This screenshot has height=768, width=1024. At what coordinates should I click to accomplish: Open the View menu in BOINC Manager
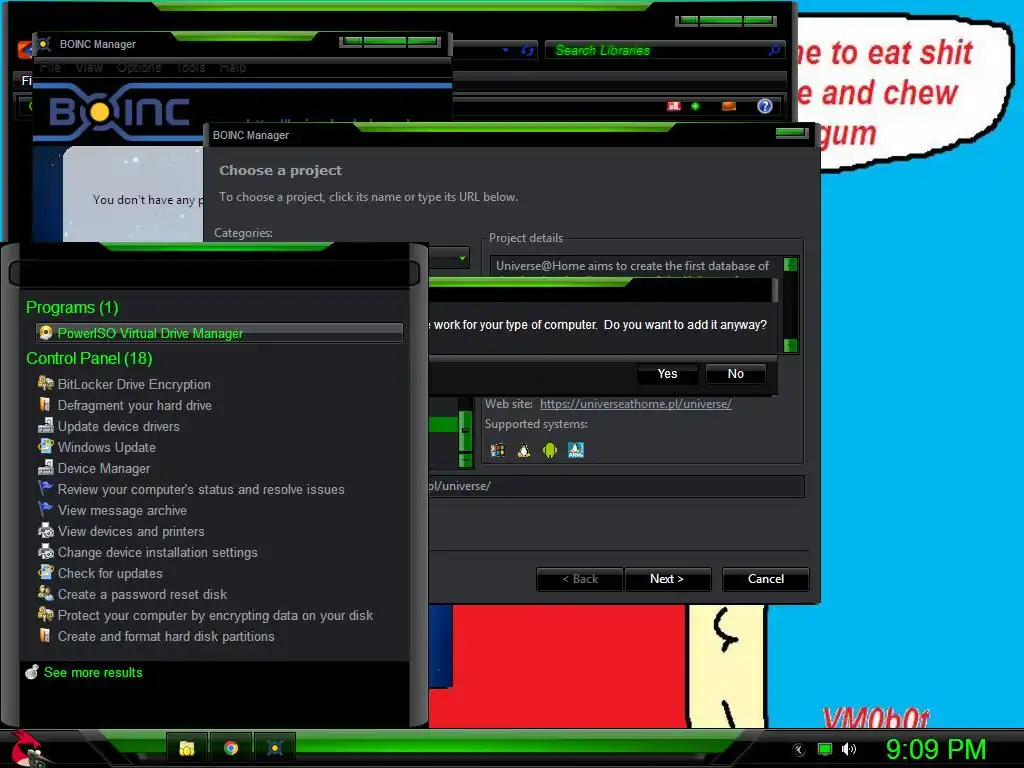tap(89, 67)
